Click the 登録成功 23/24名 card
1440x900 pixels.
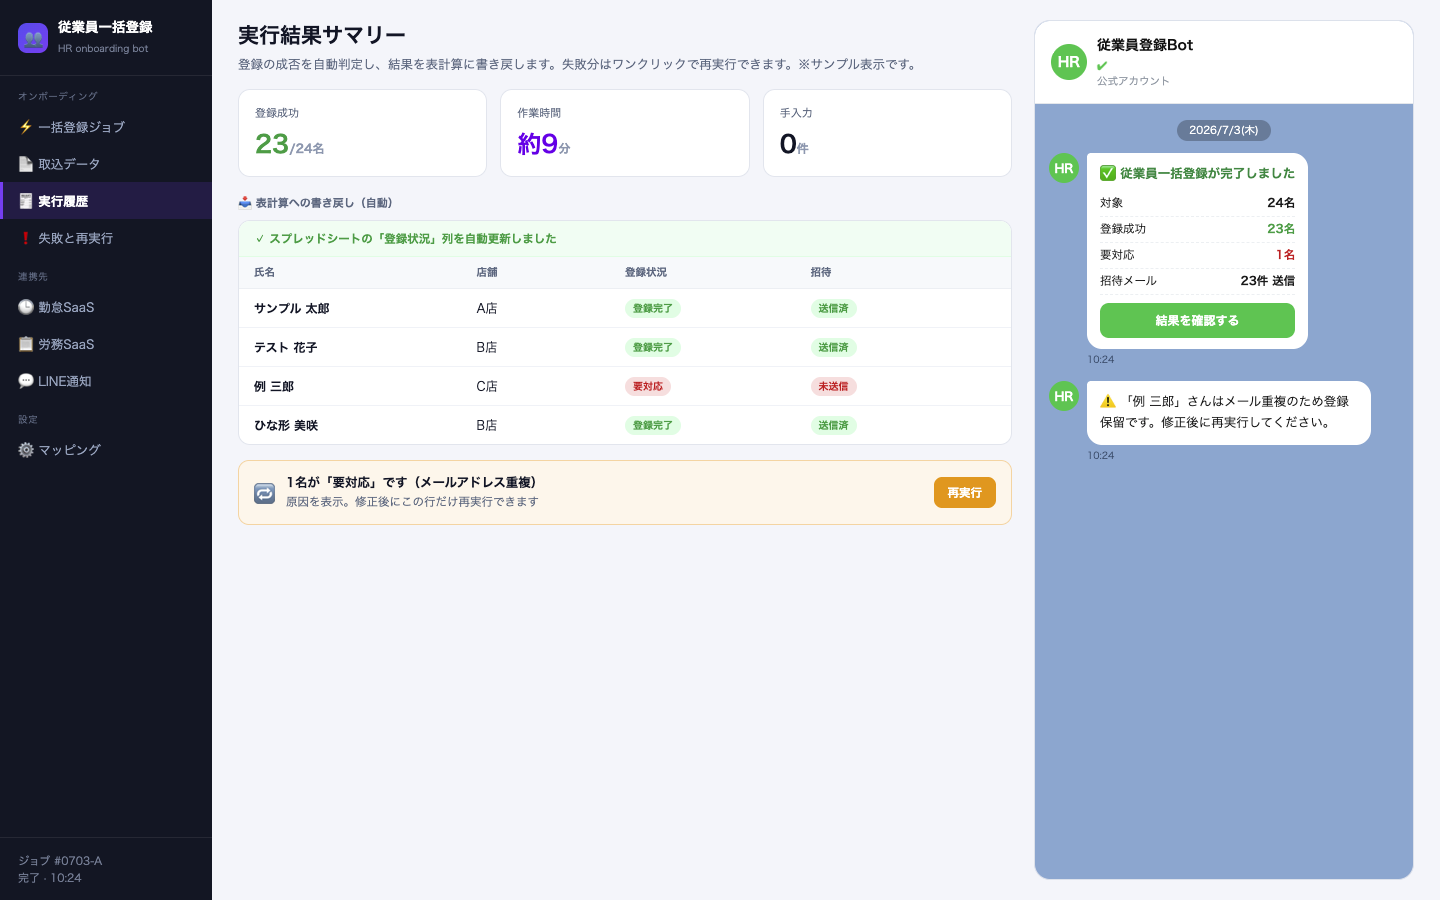tap(362, 133)
